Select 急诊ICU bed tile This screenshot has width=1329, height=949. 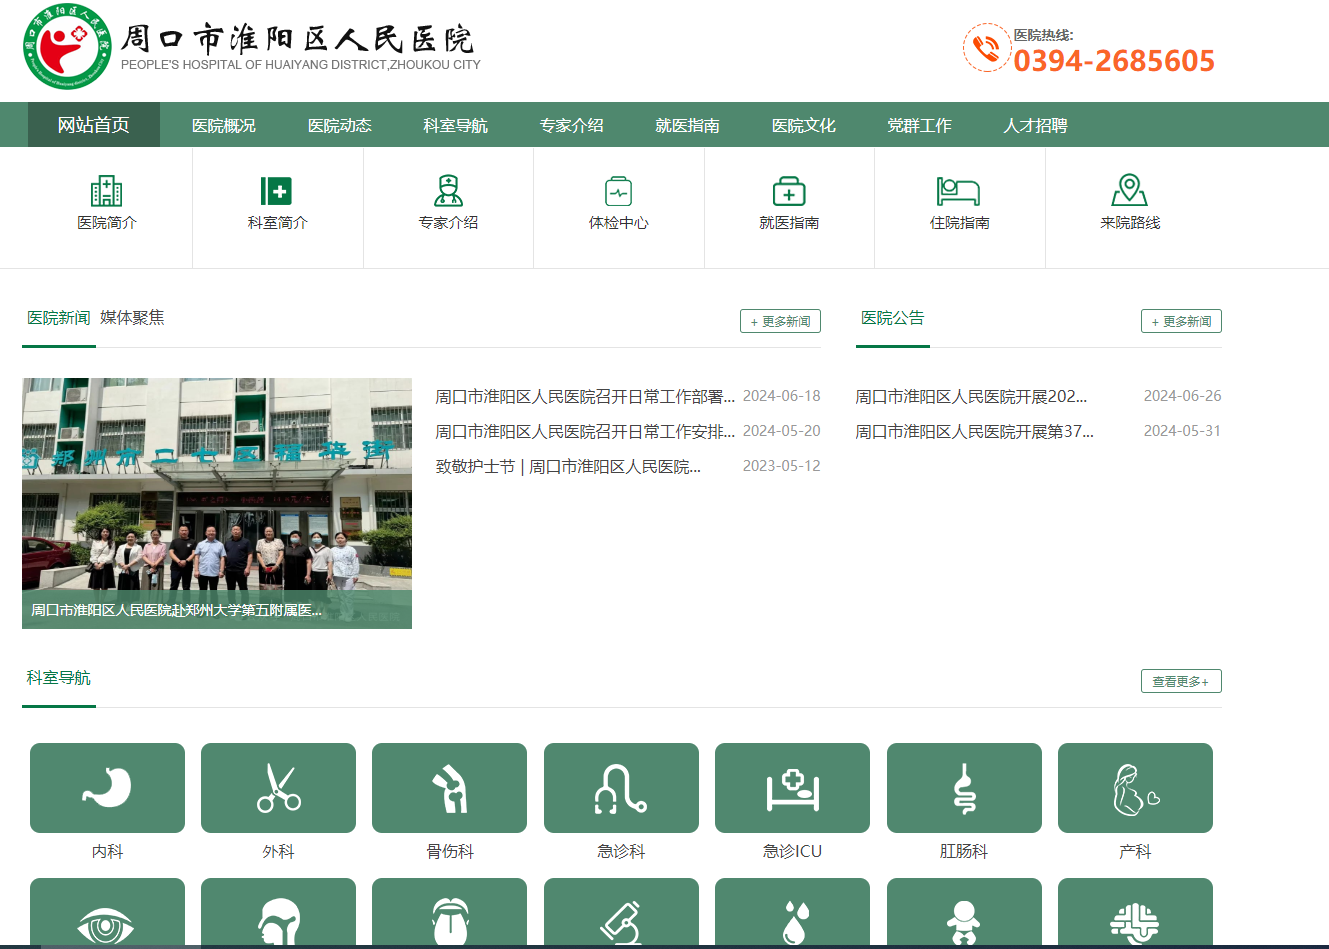(x=792, y=788)
